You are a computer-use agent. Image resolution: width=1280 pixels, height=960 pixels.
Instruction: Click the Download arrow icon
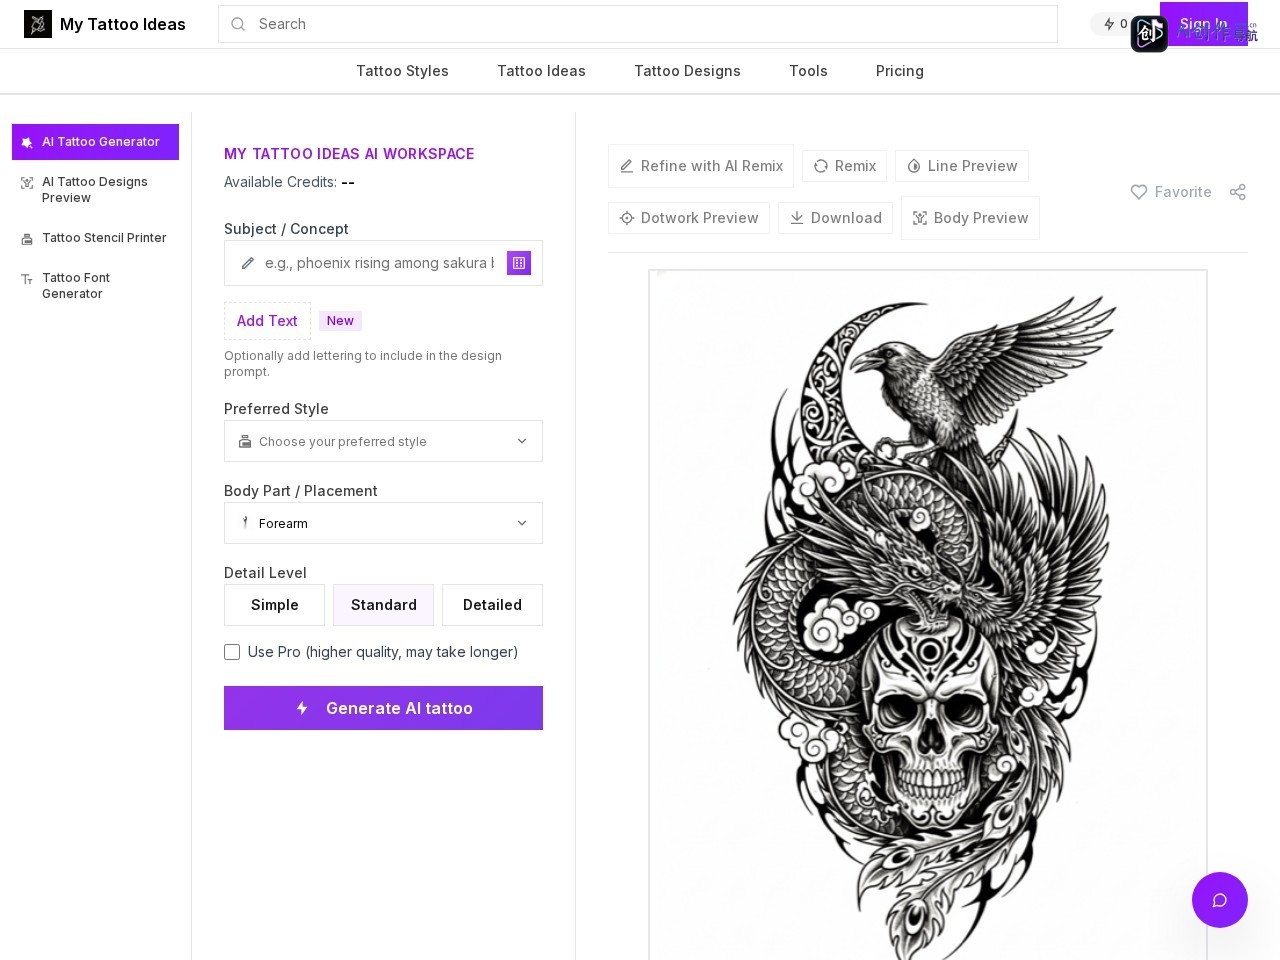click(x=797, y=218)
